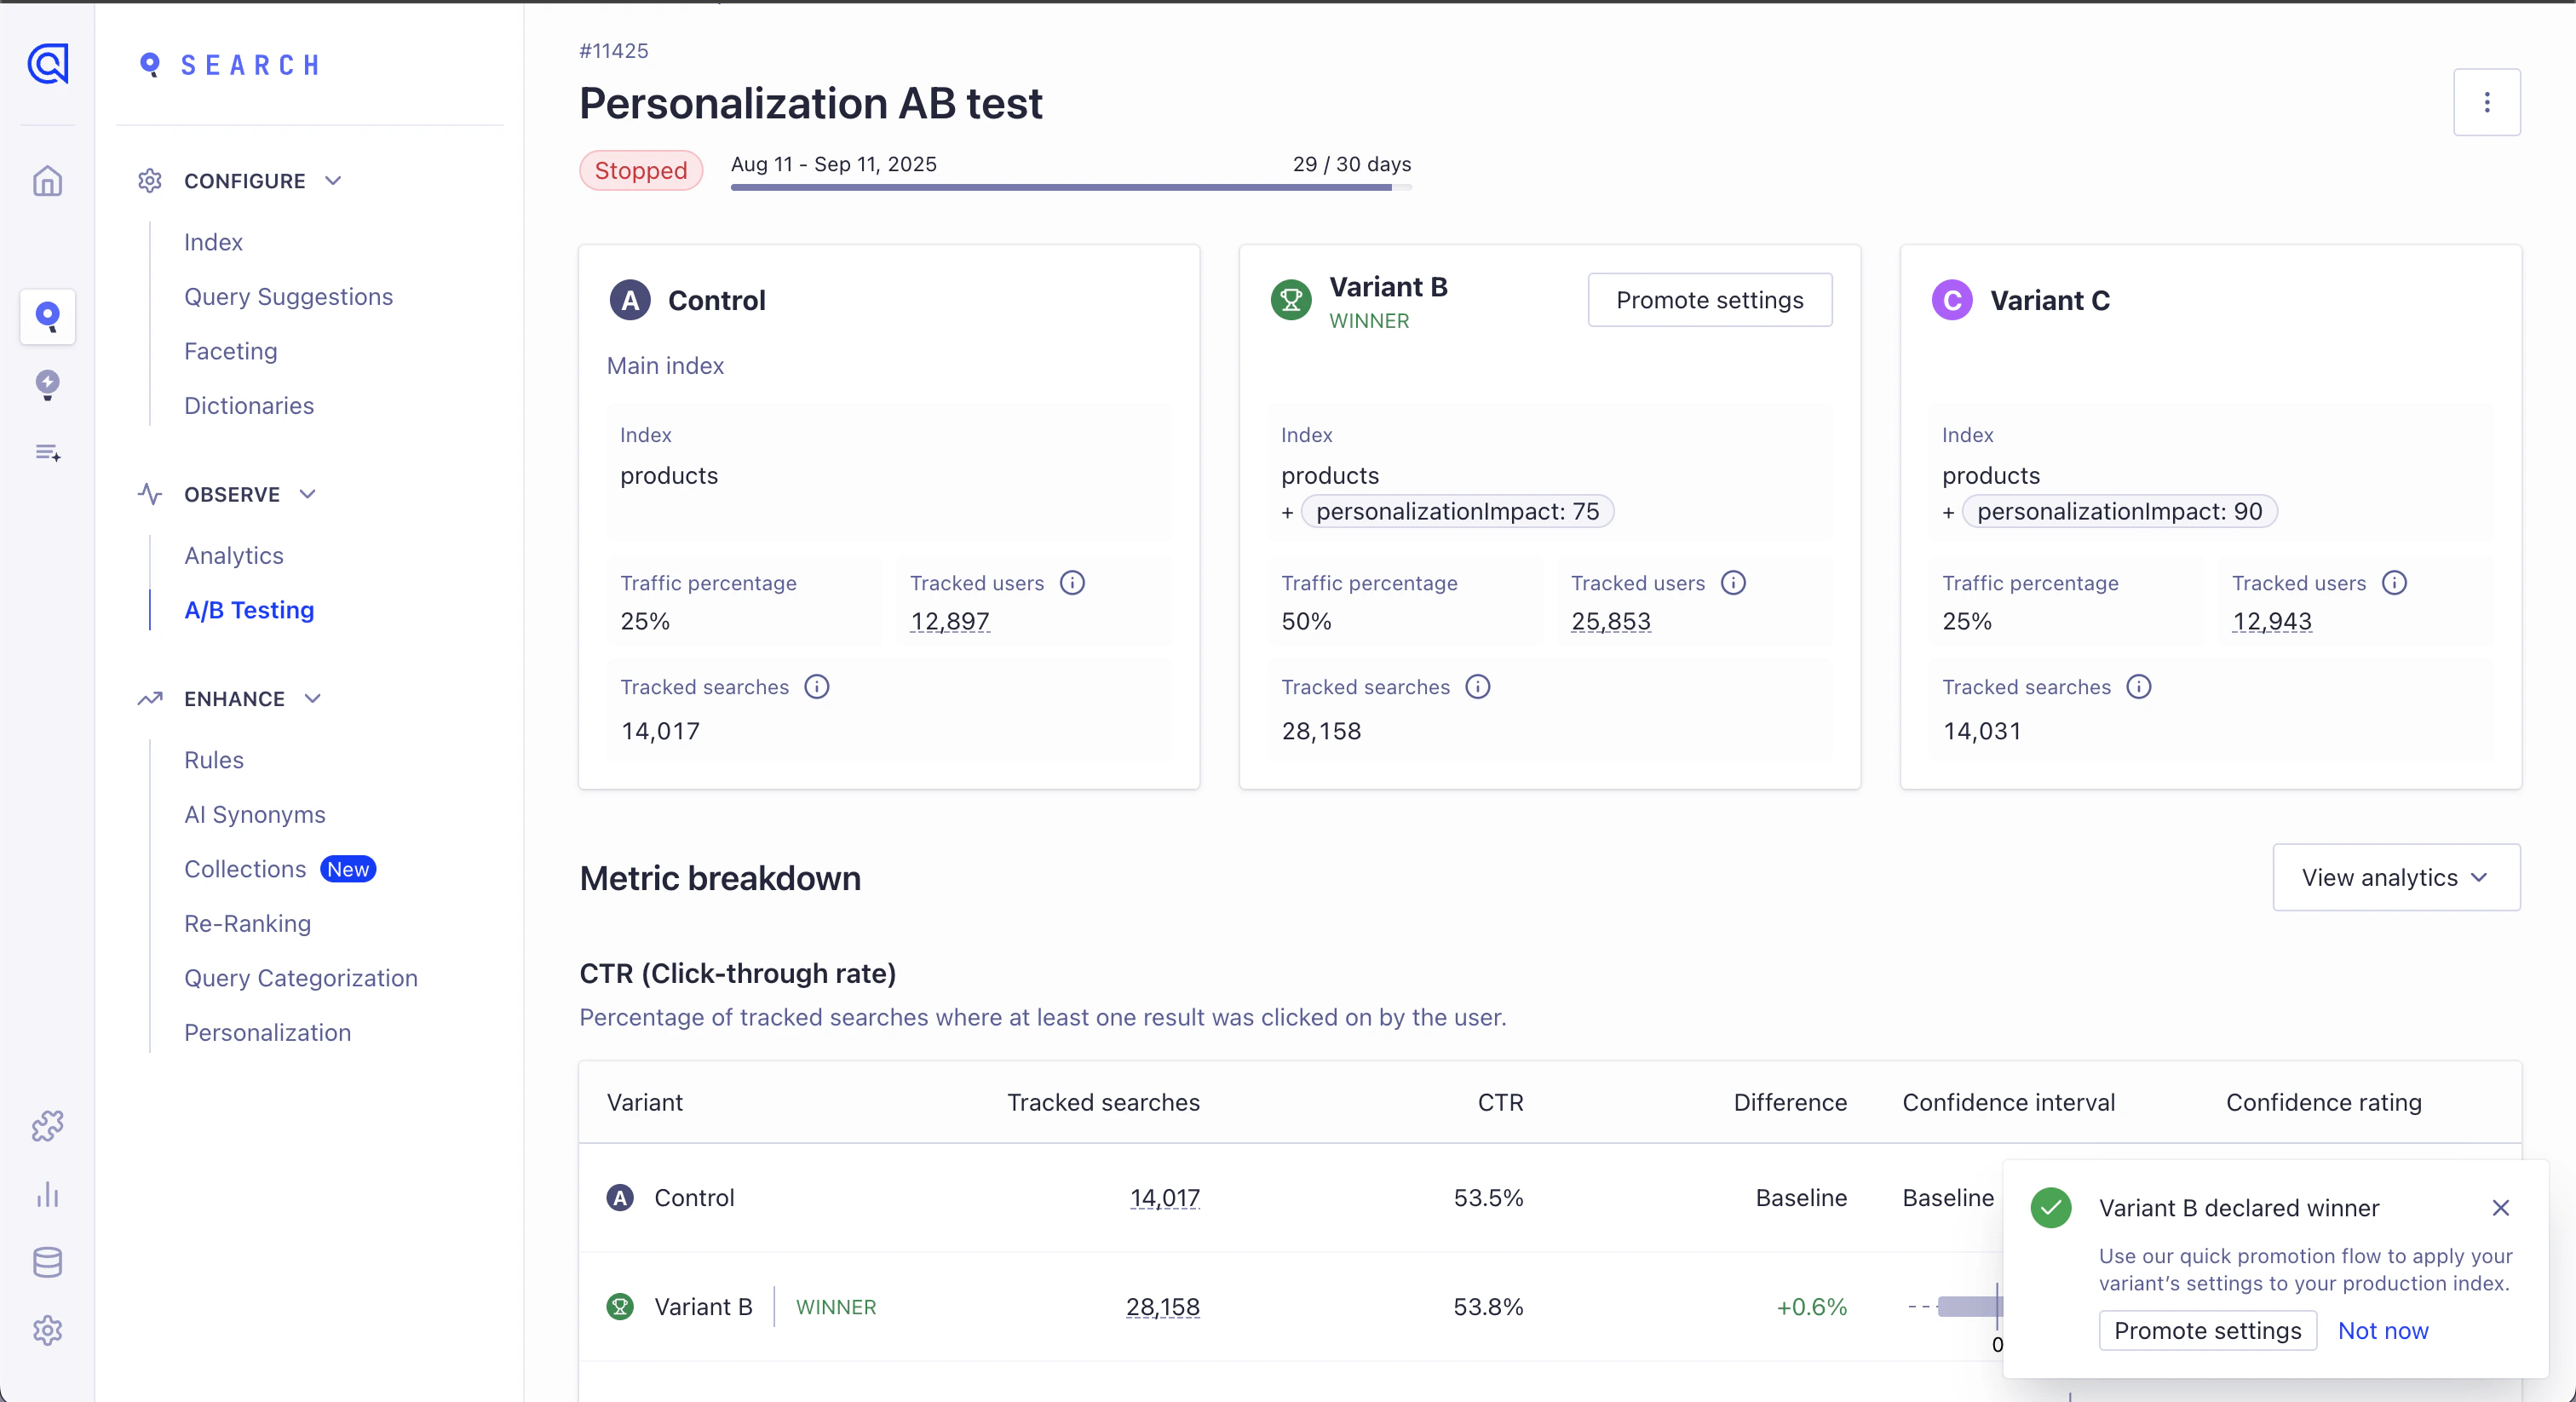This screenshot has height=1402, width=2576.
Task: Dismiss the Variant B declared winner notification
Action: [2501, 1208]
